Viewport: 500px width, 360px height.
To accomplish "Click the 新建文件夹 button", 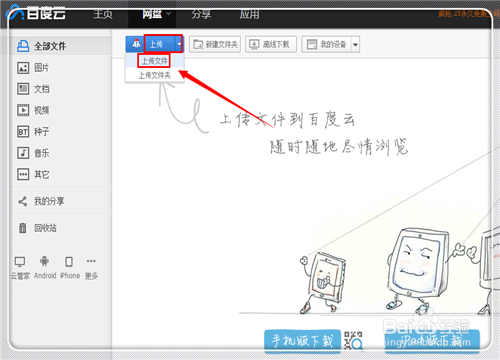I will click(215, 44).
